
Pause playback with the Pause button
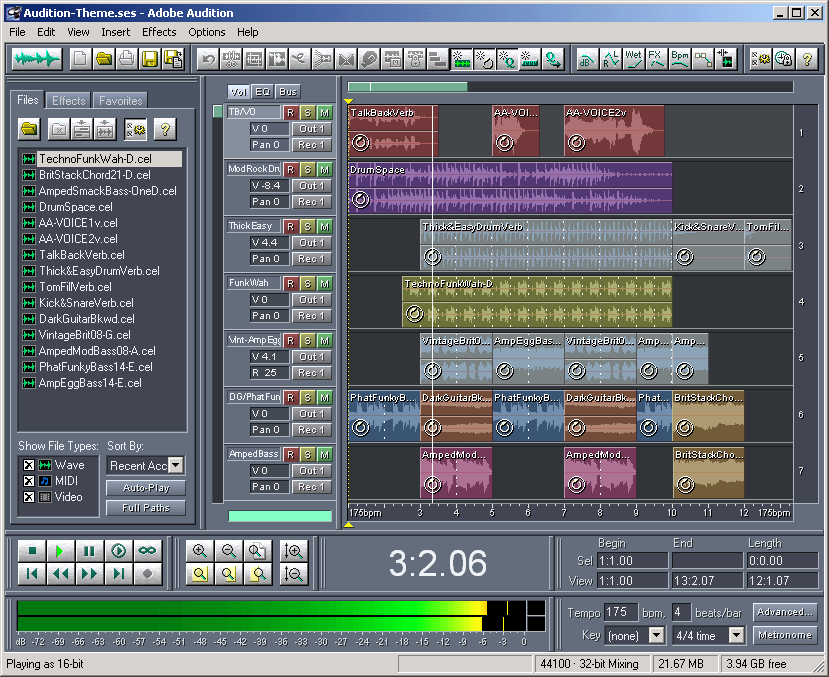tap(89, 551)
